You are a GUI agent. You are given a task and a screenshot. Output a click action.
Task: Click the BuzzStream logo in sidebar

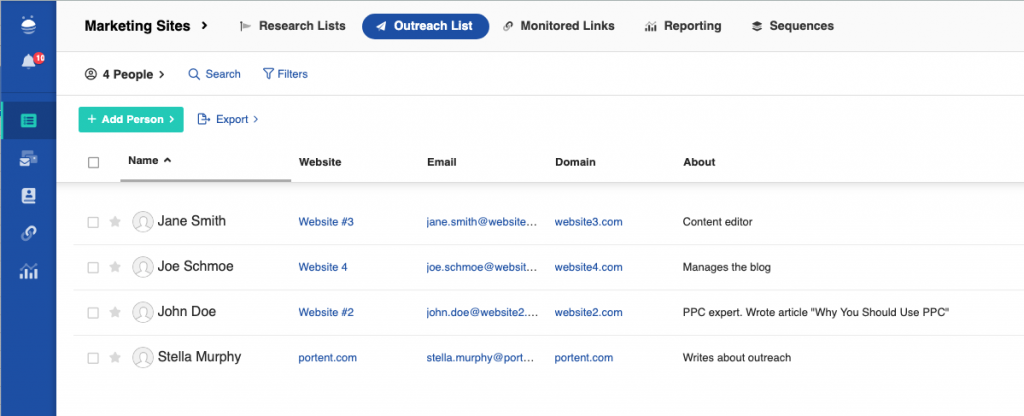point(29,24)
